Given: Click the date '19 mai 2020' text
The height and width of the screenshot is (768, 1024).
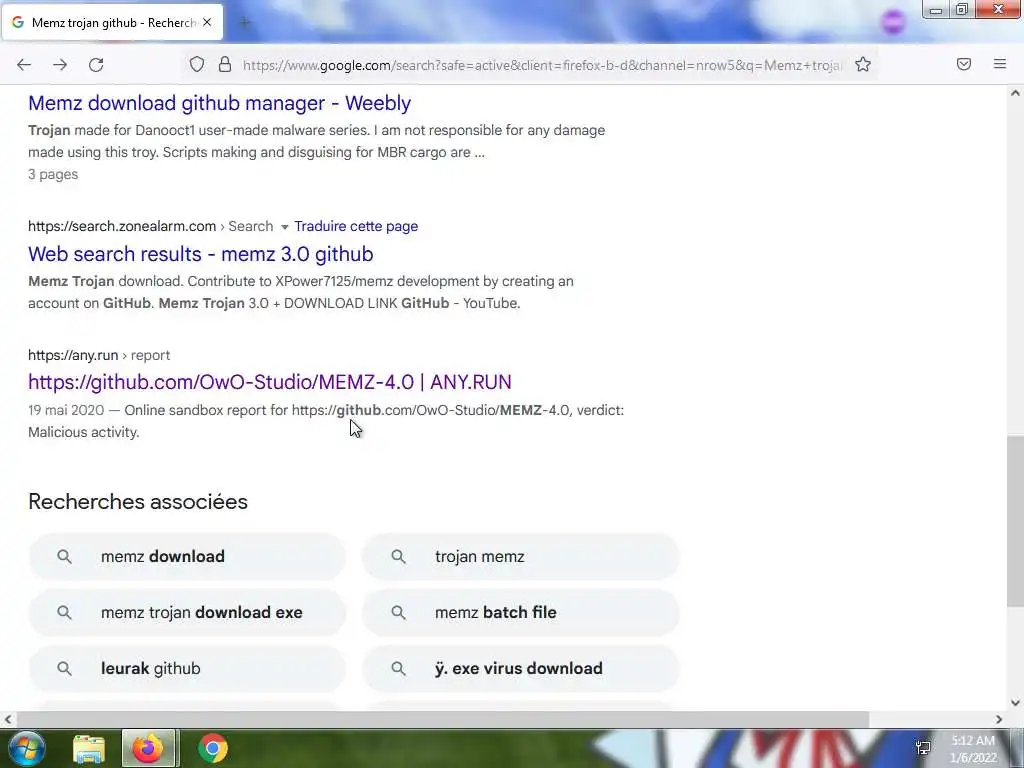Looking at the screenshot, I should (x=66, y=410).
